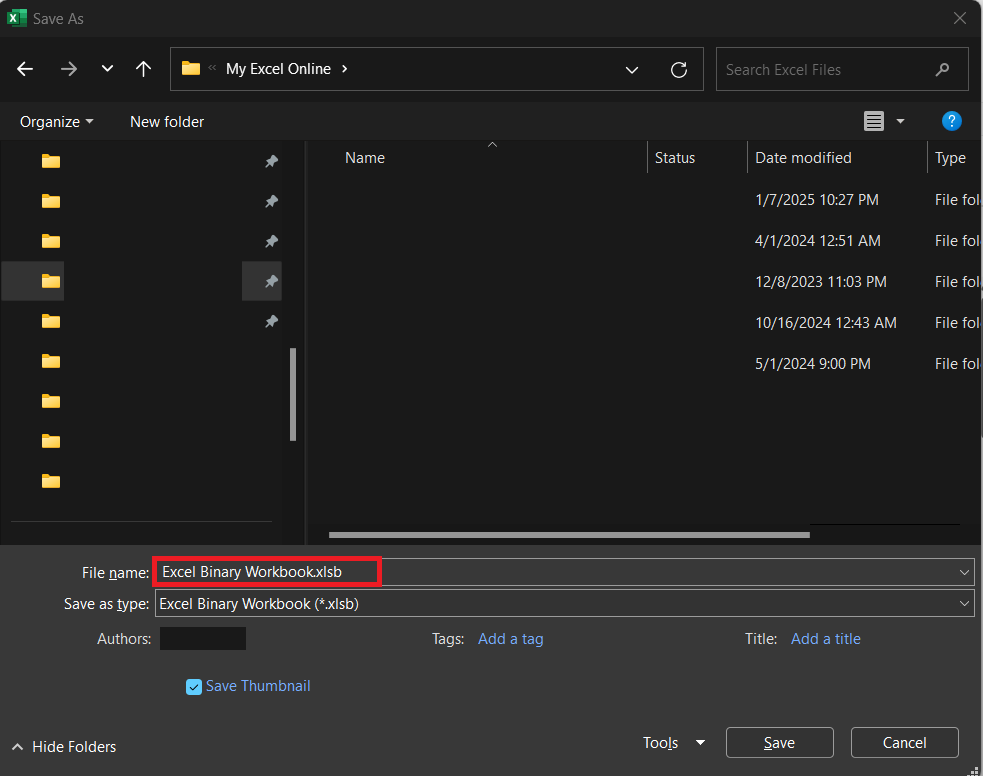
Task: Click the horizontal scrollbar of file list
Action: coord(569,535)
